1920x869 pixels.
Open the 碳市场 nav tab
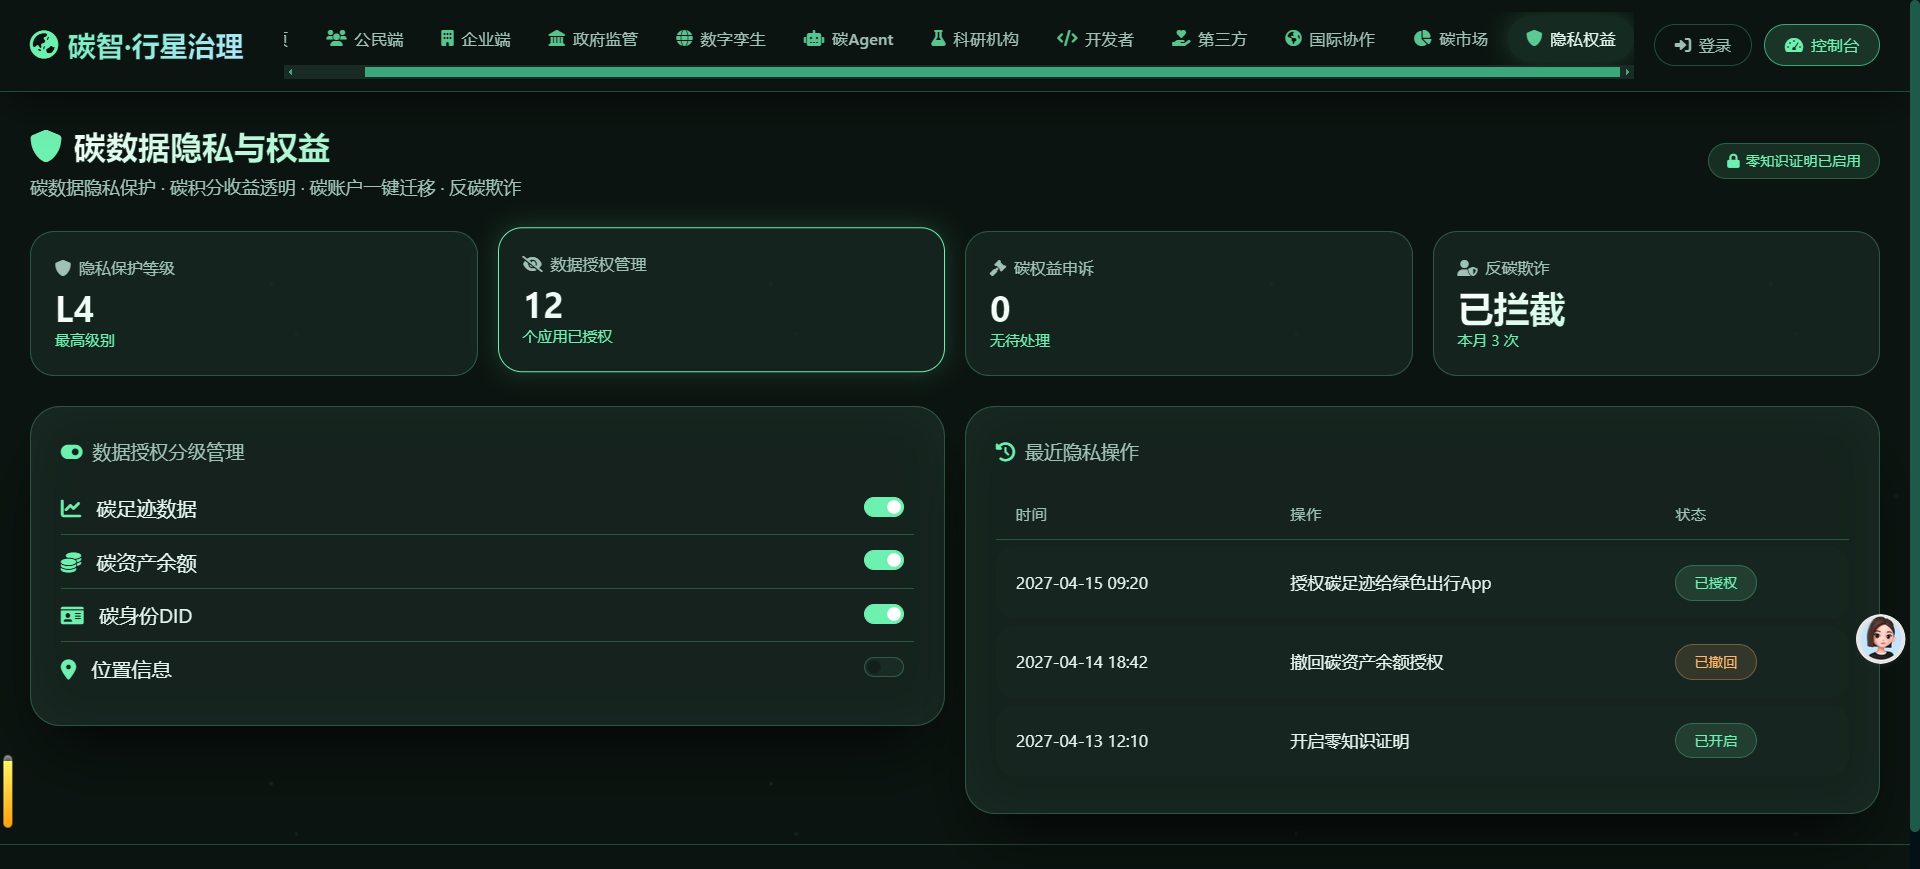[1451, 39]
